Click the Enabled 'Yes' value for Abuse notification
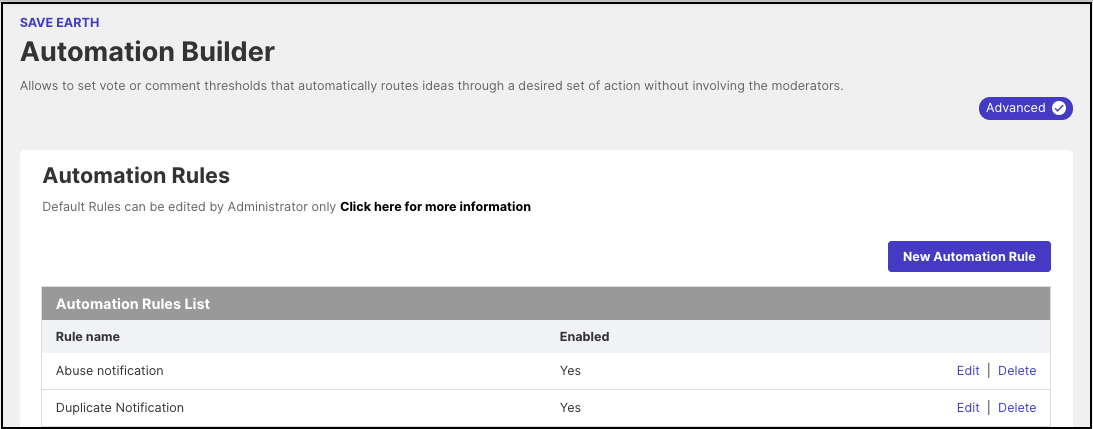1093x429 pixels. coord(570,370)
